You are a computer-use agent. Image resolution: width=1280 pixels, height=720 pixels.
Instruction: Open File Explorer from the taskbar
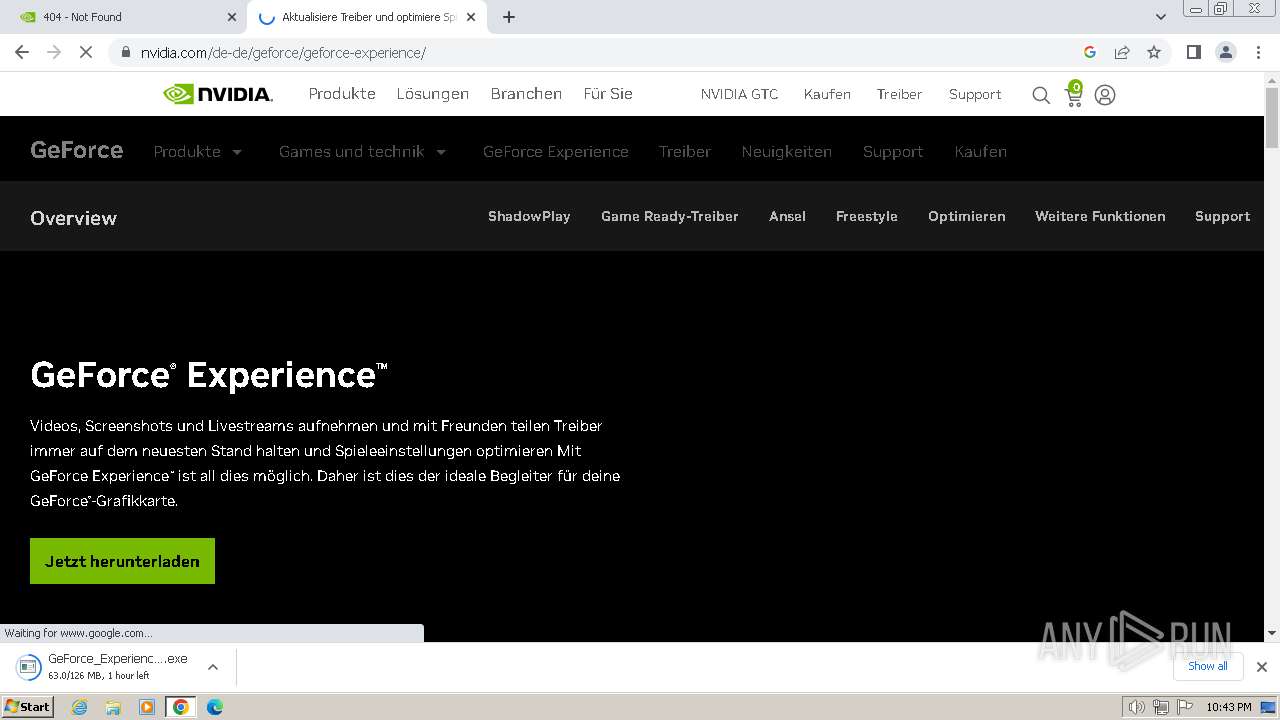pyautogui.click(x=113, y=707)
